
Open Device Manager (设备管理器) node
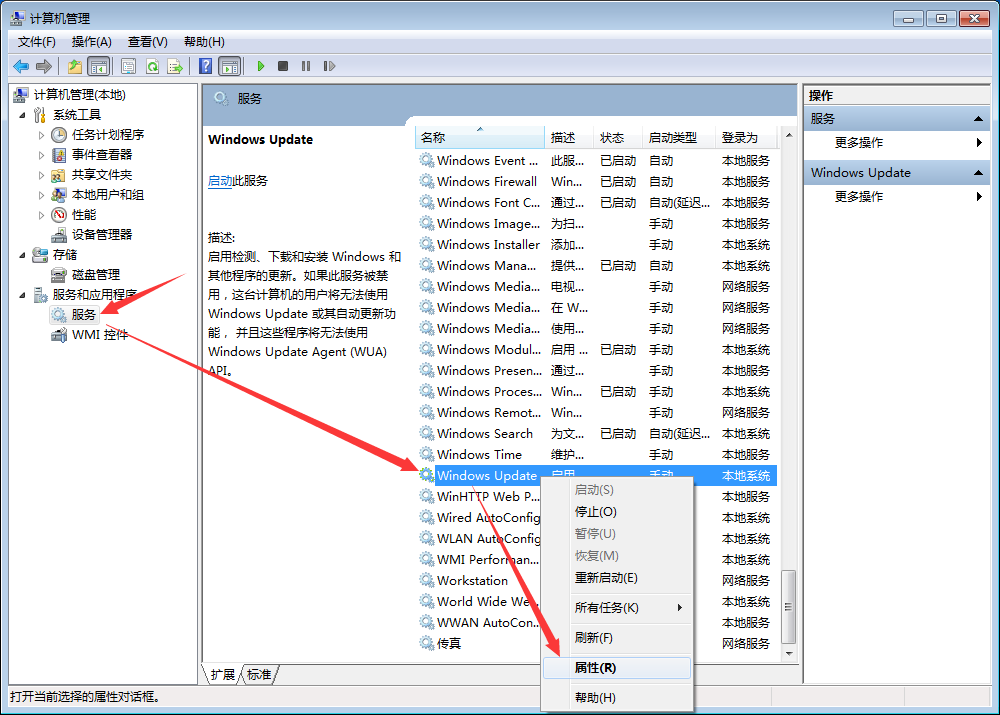point(101,235)
